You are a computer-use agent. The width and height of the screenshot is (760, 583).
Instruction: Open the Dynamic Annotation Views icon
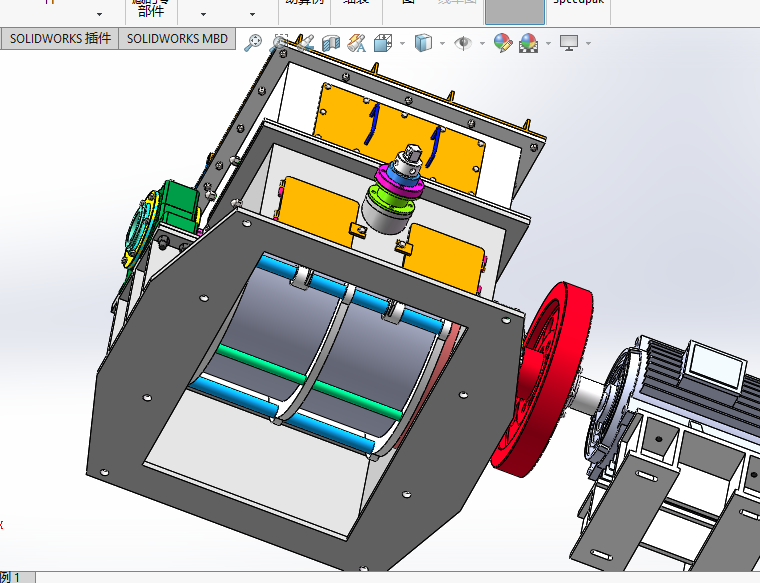(x=357, y=43)
